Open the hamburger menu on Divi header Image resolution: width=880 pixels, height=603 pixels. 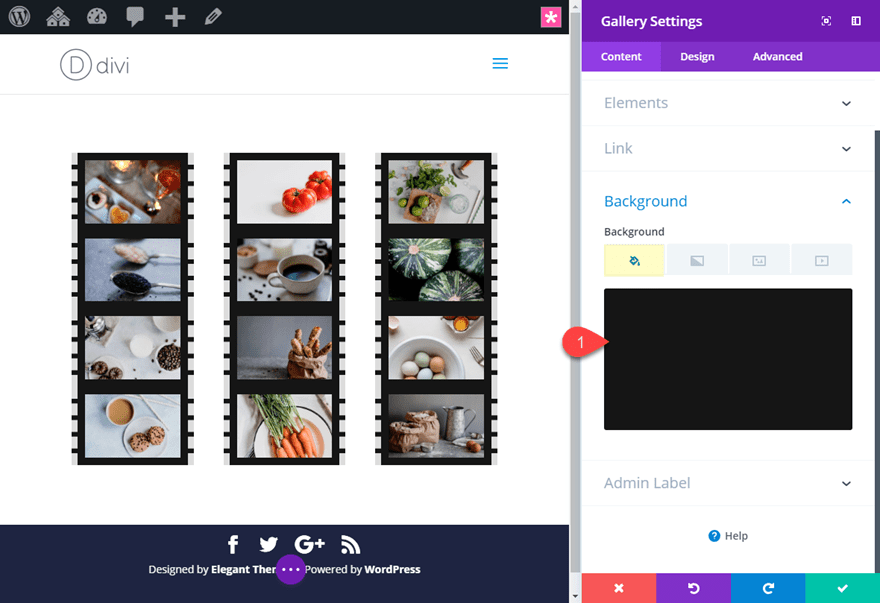pyautogui.click(x=500, y=64)
